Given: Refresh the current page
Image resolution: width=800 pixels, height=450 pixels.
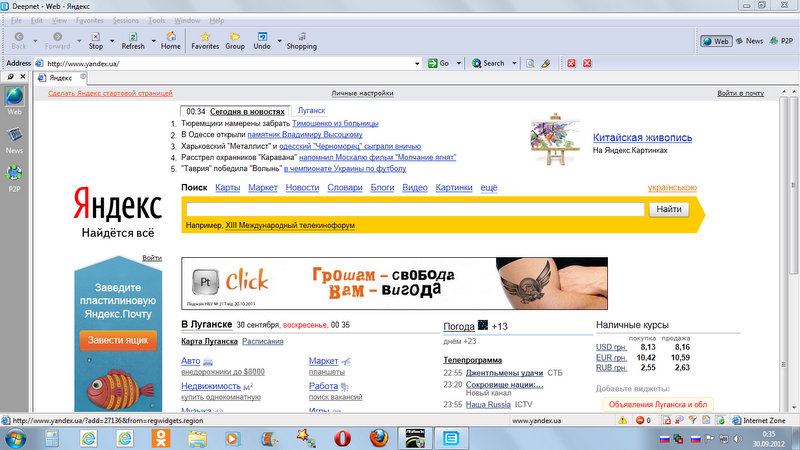Looking at the screenshot, I should pos(133,40).
